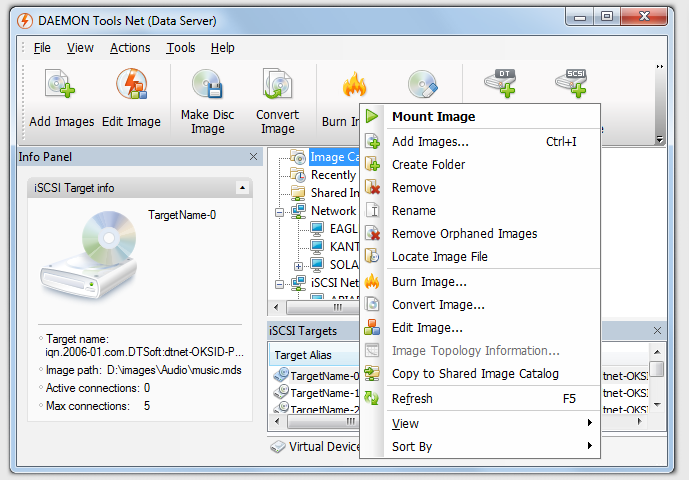Screen dimensions: 689x480
Task: Click the Virtual Devices drive icon
Action: click(x=278, y=447)
